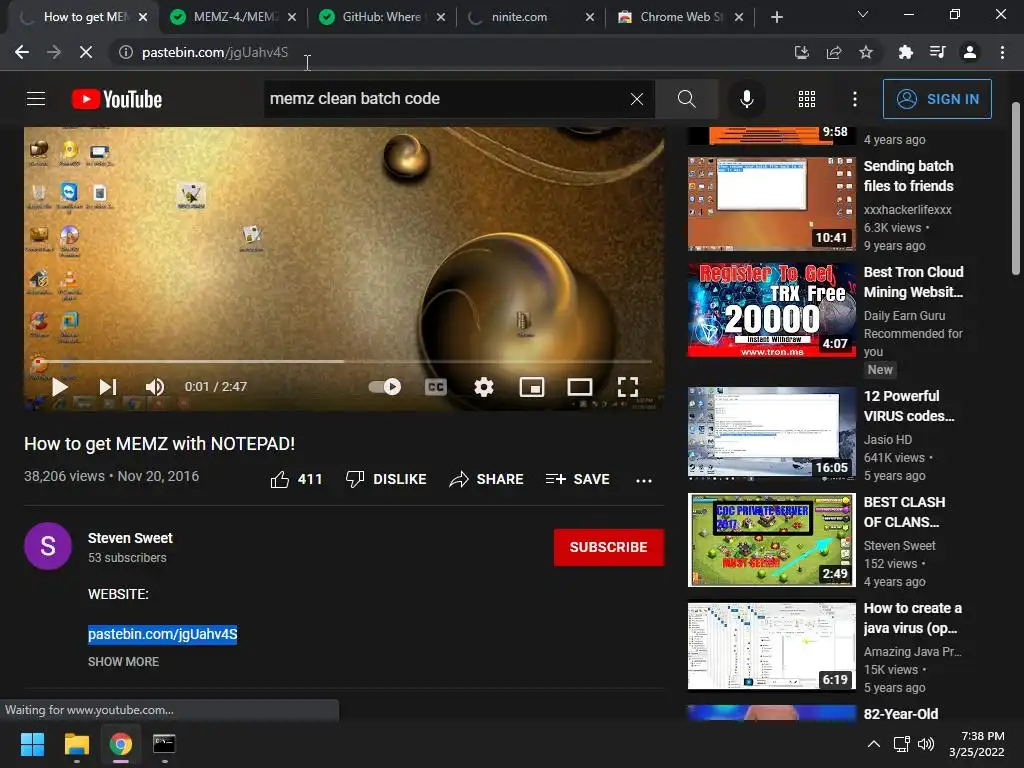Enter full screen mode
The height and width of the screenshot is (768, 1024).
[628, 387]
